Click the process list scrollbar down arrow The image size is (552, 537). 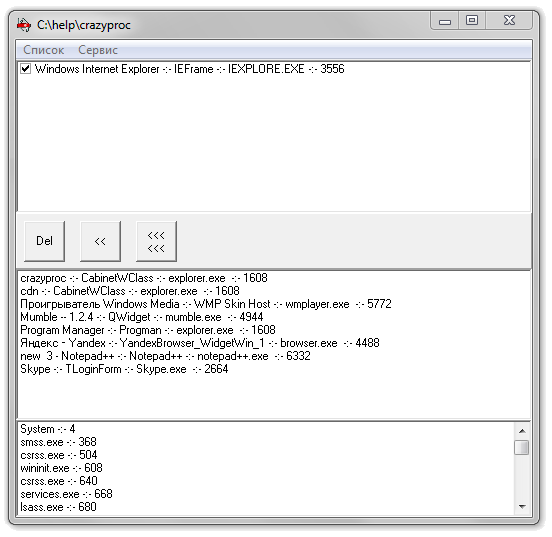(x=522, y=507)
